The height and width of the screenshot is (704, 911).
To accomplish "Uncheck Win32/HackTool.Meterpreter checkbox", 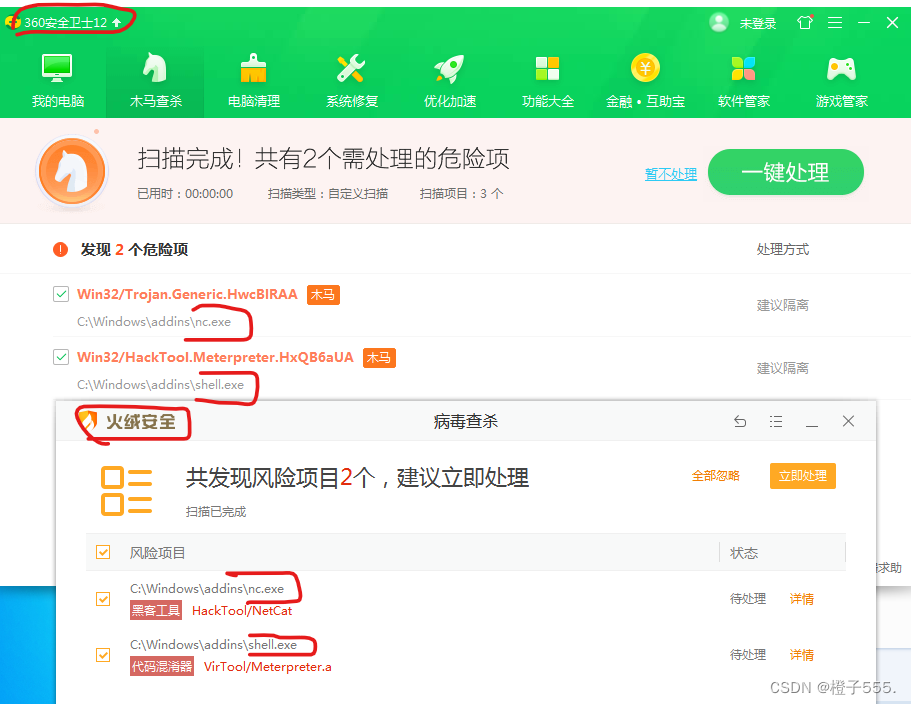I will tap(61, 357).
